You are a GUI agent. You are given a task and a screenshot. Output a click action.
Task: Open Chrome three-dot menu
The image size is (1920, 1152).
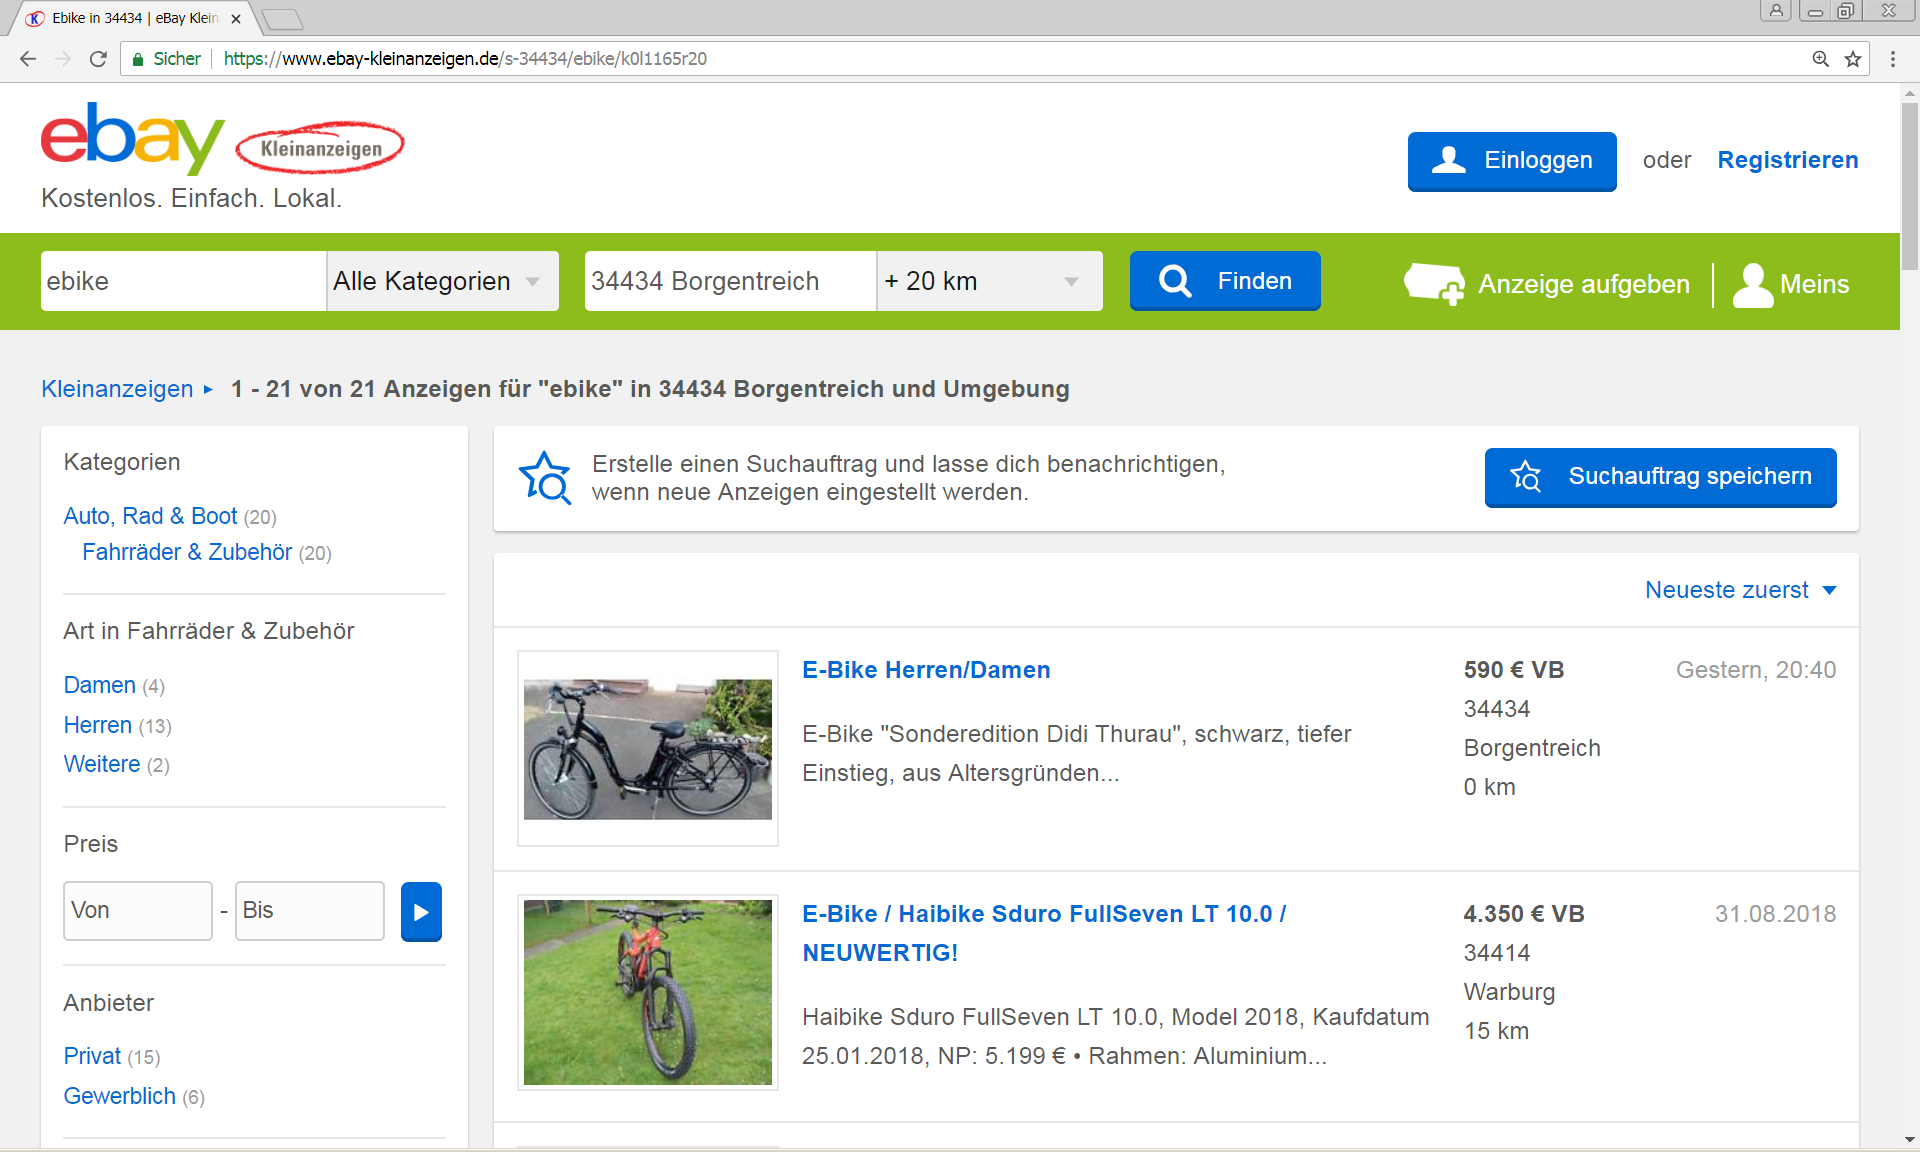[x=1892, y=59]
